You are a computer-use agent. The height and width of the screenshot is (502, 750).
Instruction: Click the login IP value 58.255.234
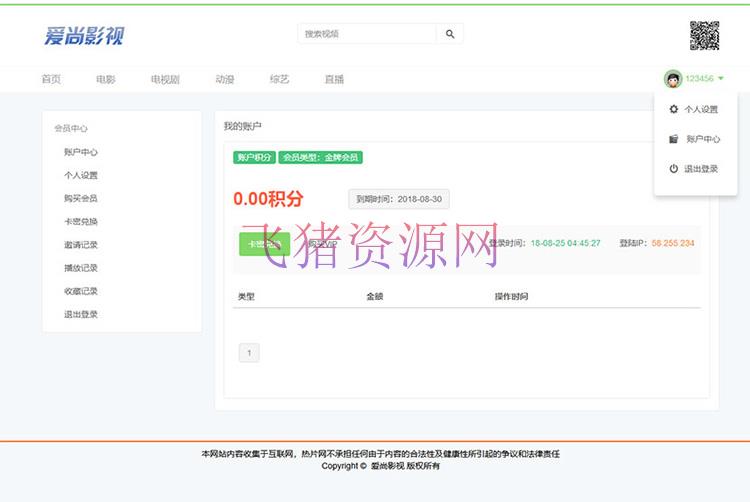(673, 243)
